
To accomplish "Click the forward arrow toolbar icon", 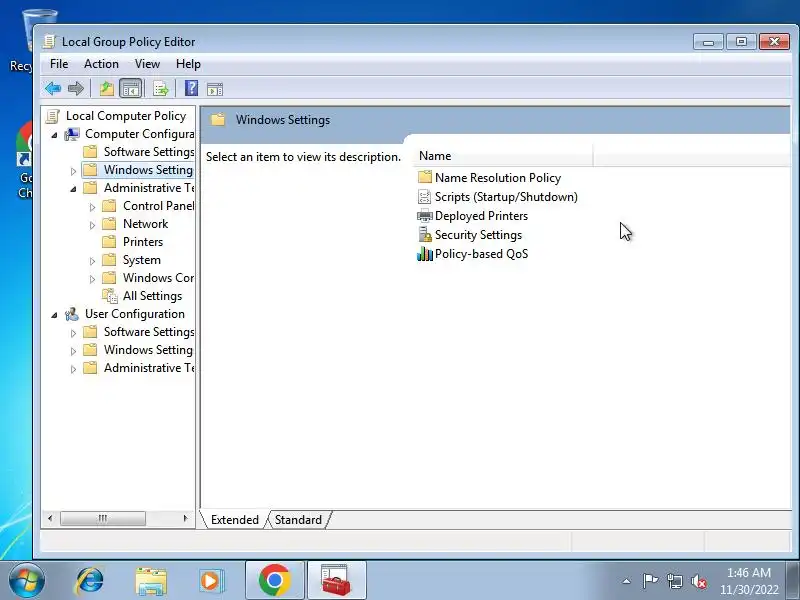I will click(x=76, y=89).
